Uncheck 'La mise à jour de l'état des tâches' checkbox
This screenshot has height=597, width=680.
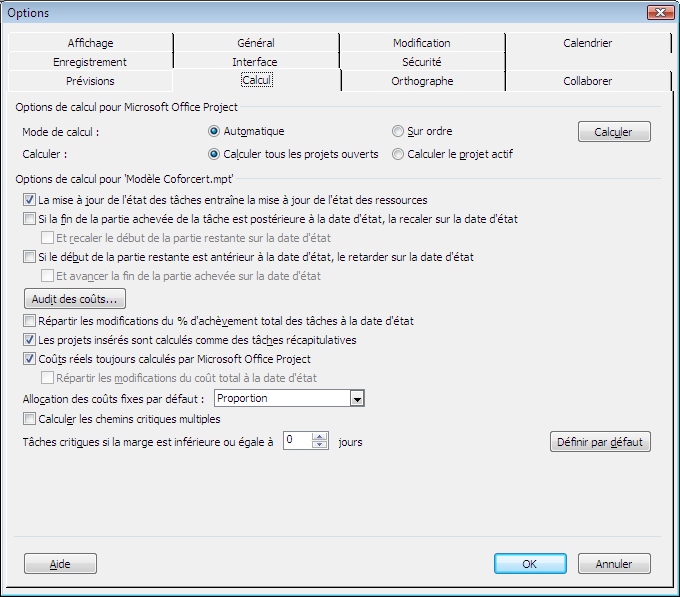pyautogui.click(x=29, y=200)
